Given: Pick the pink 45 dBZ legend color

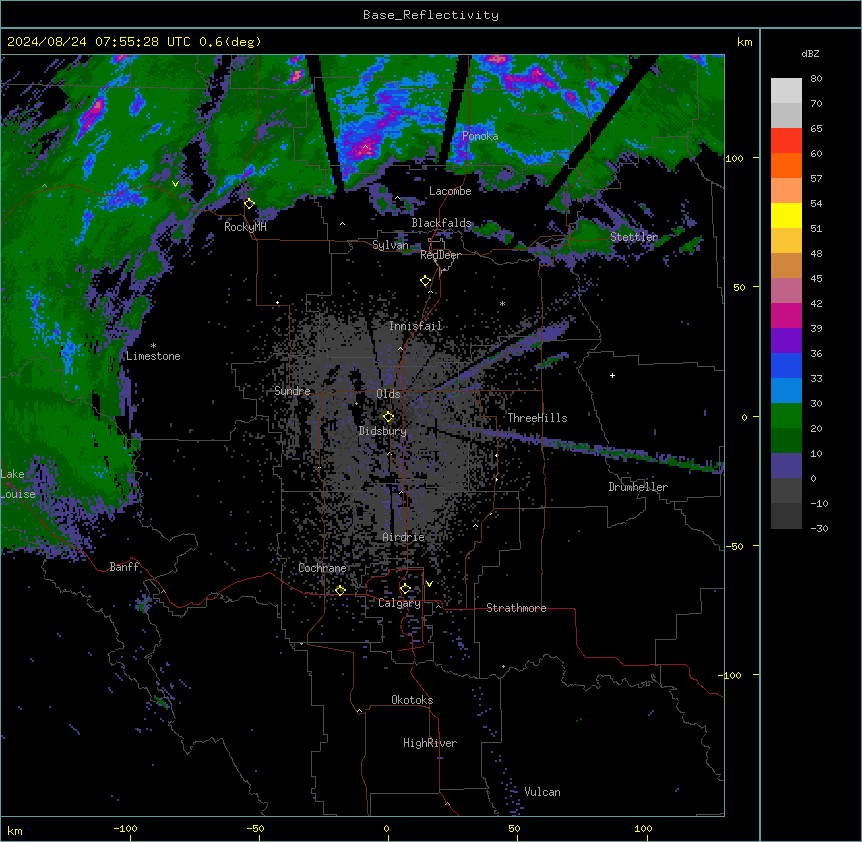Looking at the screenshot, I should tap(786, 290).
